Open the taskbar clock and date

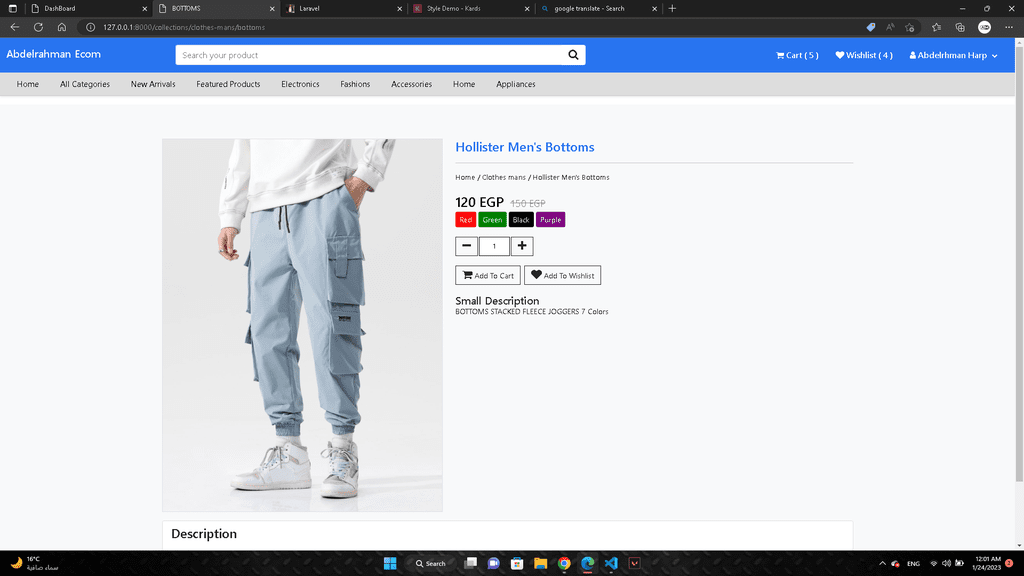pos(987,564)
